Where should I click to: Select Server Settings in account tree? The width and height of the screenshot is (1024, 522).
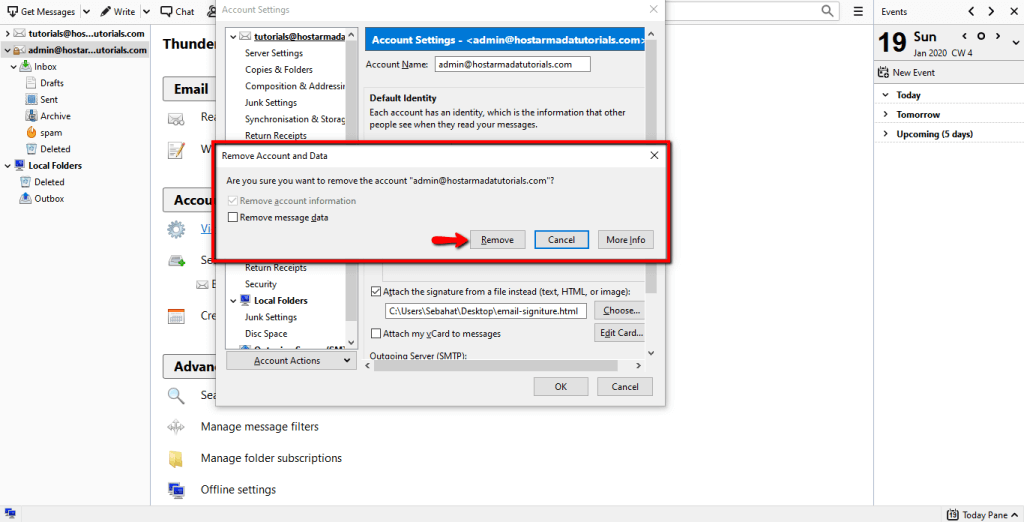[x=274, y=53]
